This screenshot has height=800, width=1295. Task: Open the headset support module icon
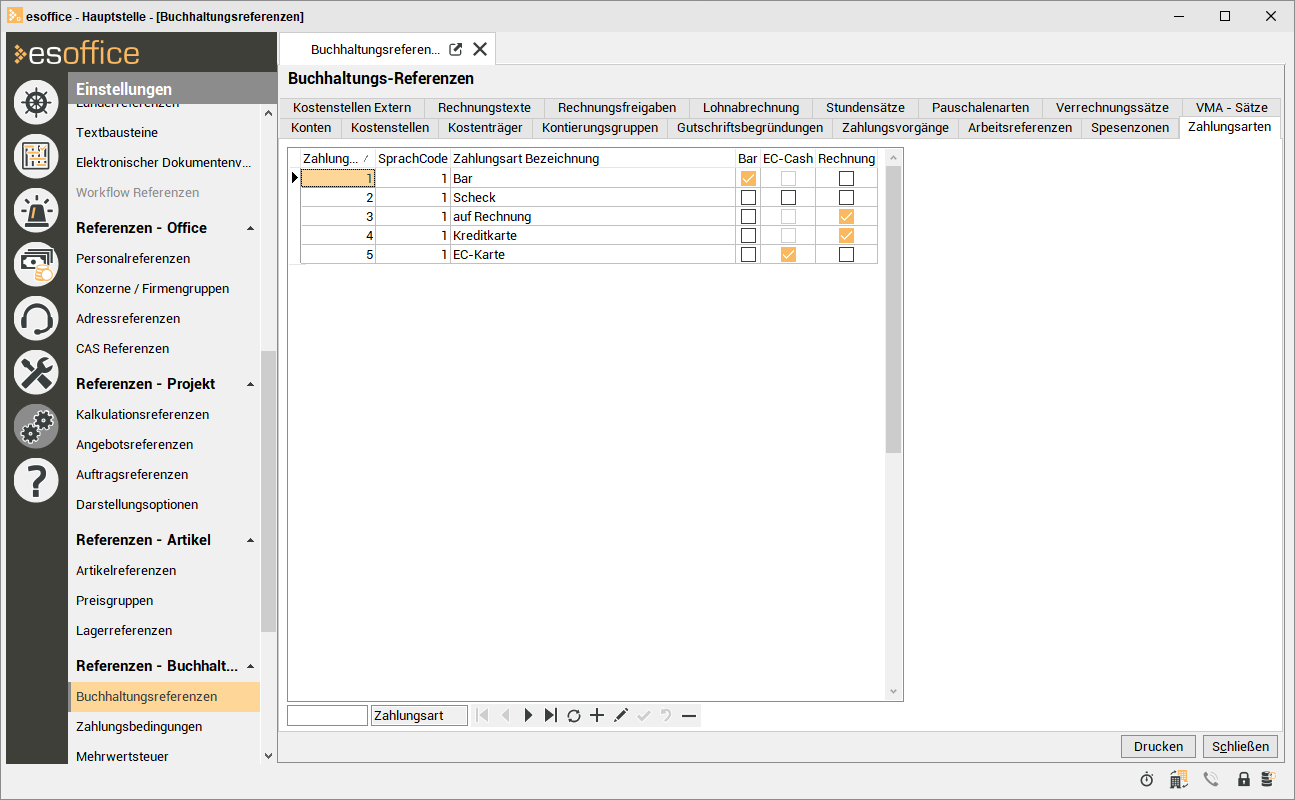pos(36,318)
